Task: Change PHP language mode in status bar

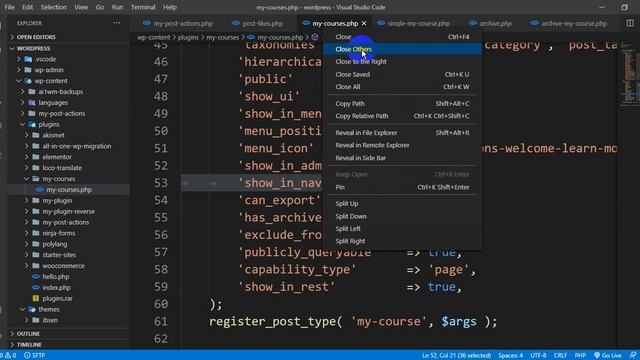Action: click(580, 355)
